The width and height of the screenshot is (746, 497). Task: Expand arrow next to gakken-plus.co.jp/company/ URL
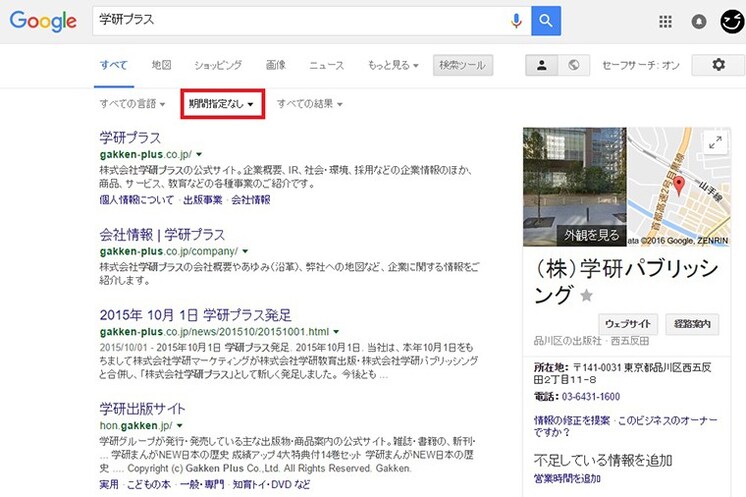click(245, 251)
